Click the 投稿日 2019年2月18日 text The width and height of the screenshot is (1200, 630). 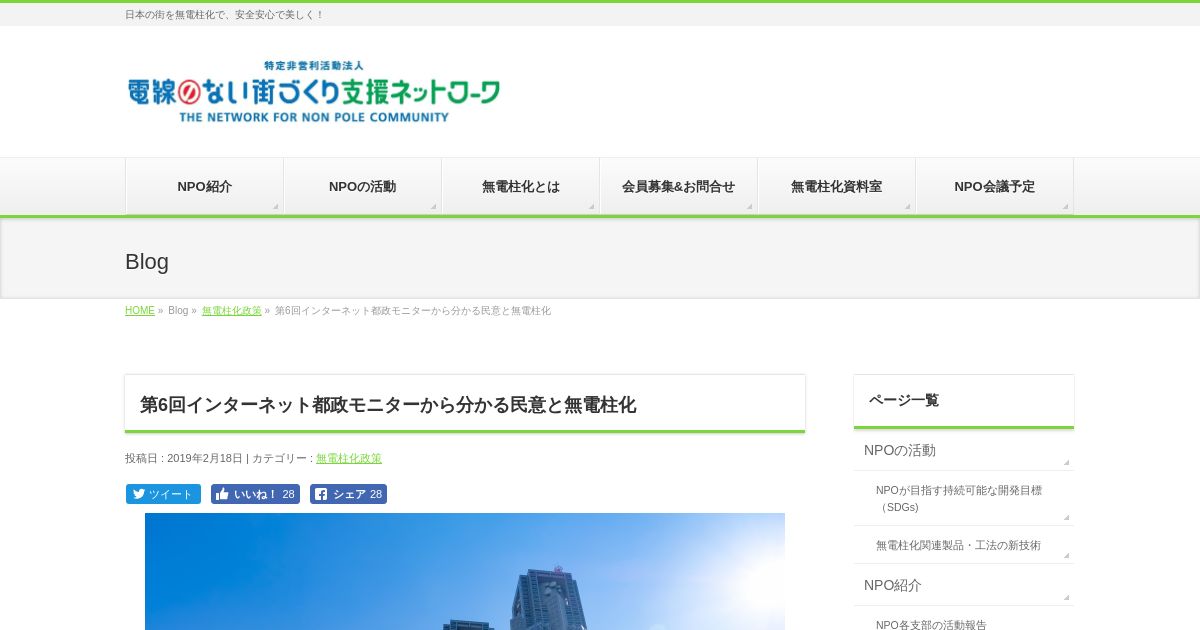pyautogui.click(x=184, y=458)
